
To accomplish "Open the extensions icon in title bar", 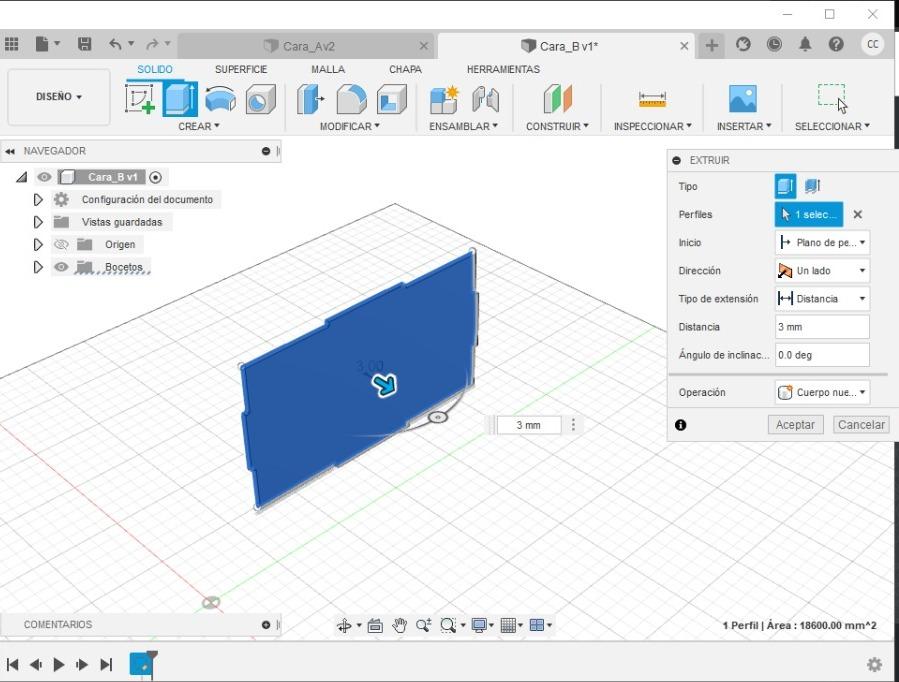I will [x=743, y=44].
